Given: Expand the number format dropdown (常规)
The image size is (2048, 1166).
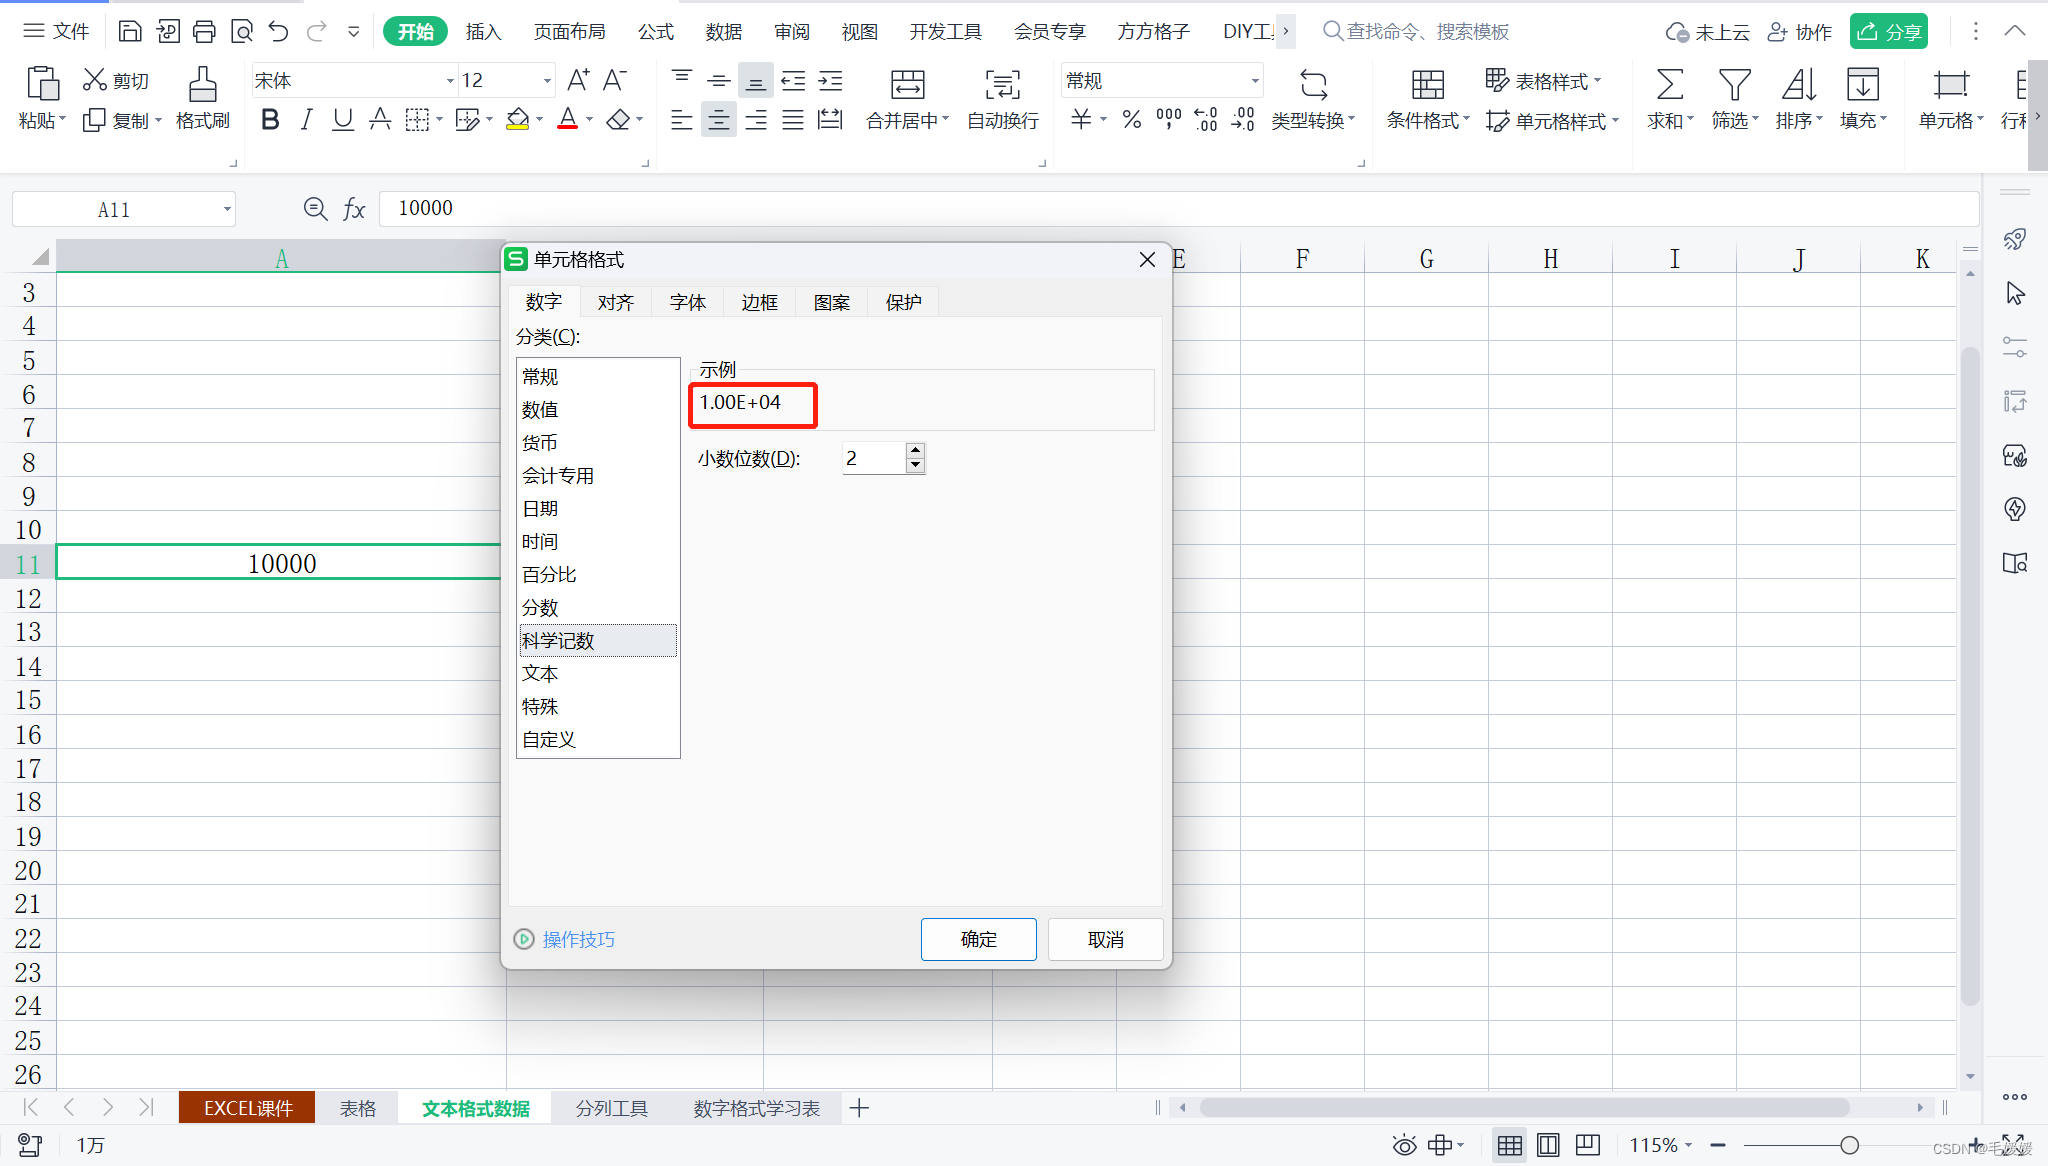Looking at the screenshot, I should pos(1255,81).
